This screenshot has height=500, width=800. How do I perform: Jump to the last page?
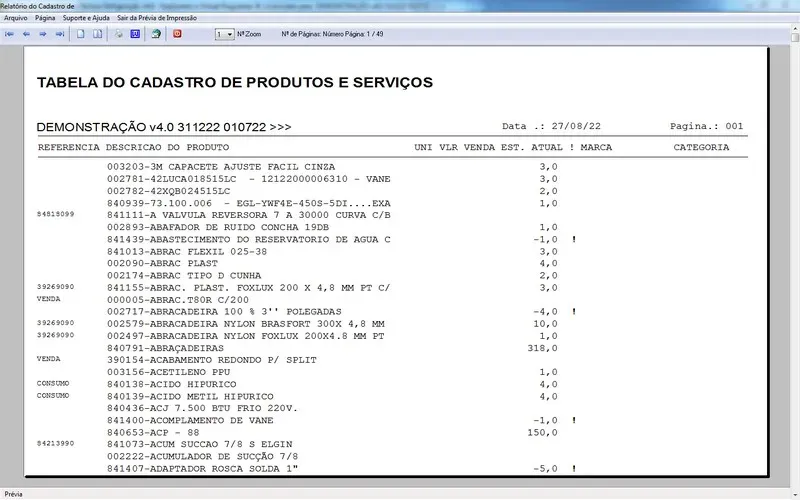(60, 34)
